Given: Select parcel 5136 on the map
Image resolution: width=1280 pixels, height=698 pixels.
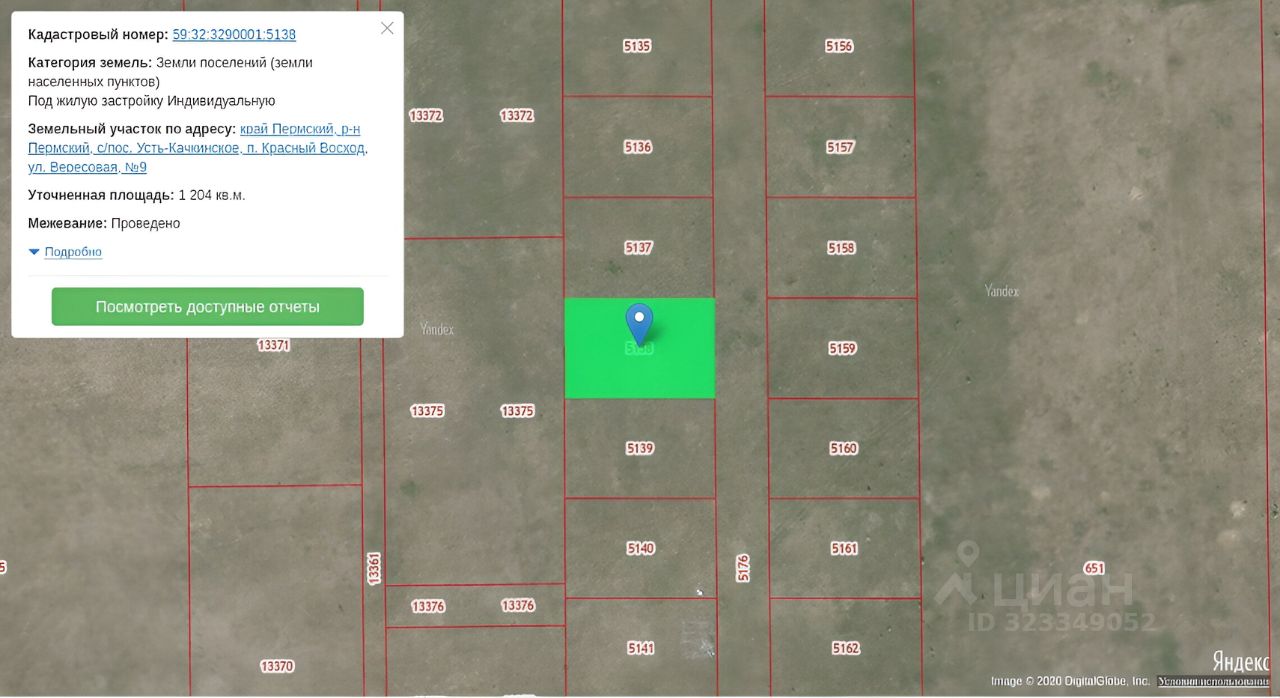Looking at the screenshot, I should [x=638, y=147].
